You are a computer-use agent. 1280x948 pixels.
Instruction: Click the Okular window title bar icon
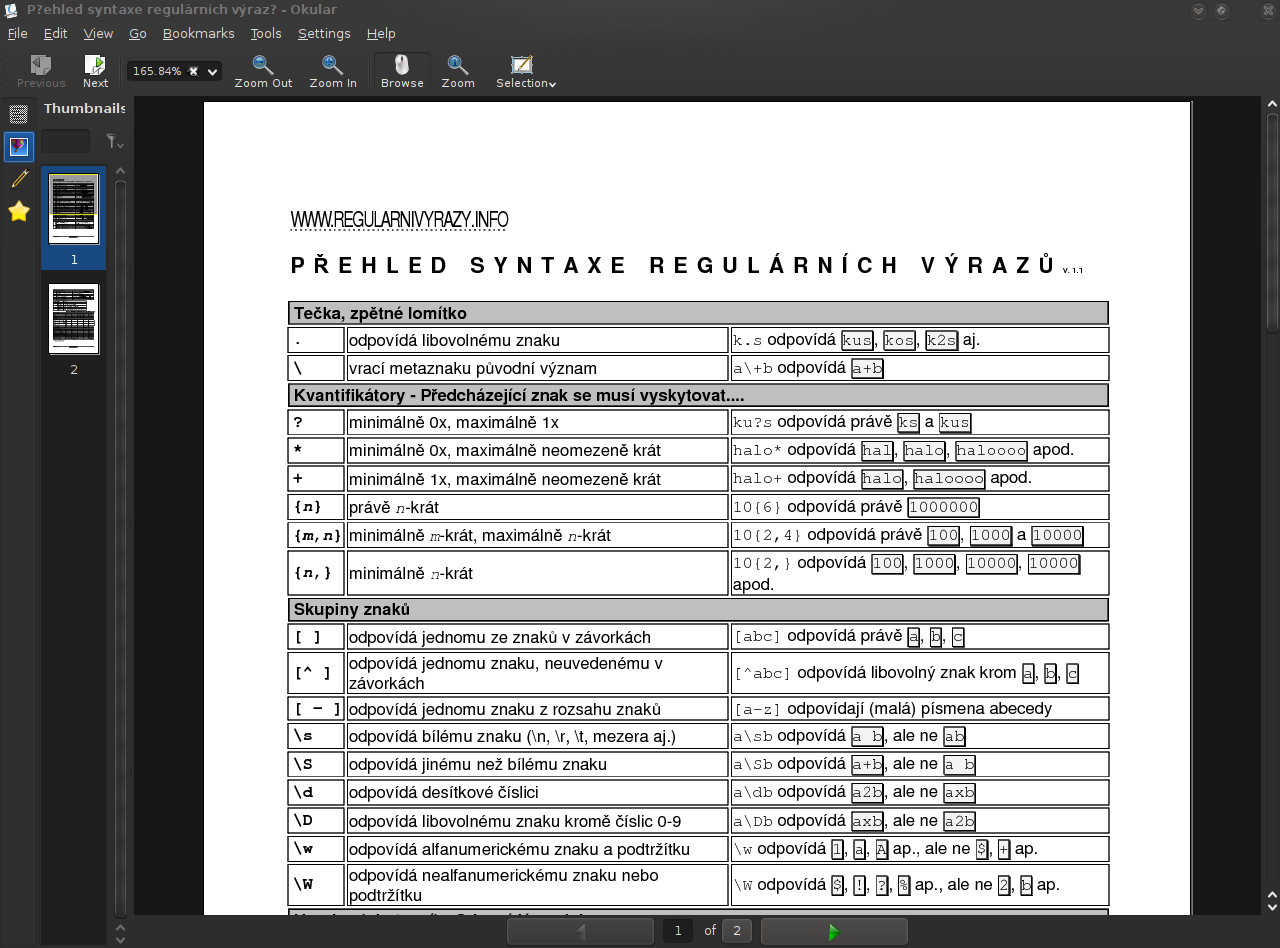click(10, 10)
